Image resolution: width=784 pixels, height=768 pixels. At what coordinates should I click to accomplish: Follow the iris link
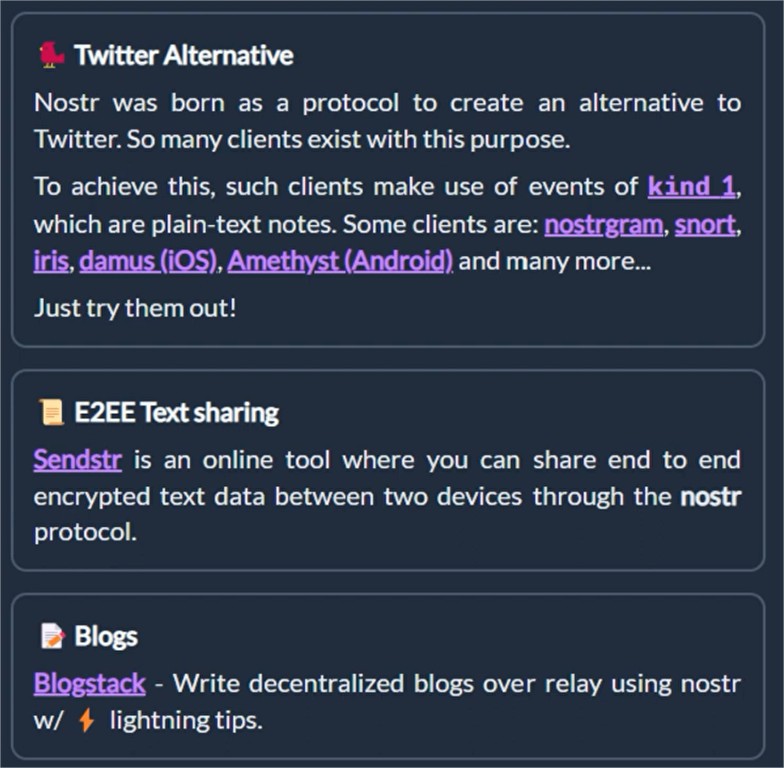click(51, 261)
